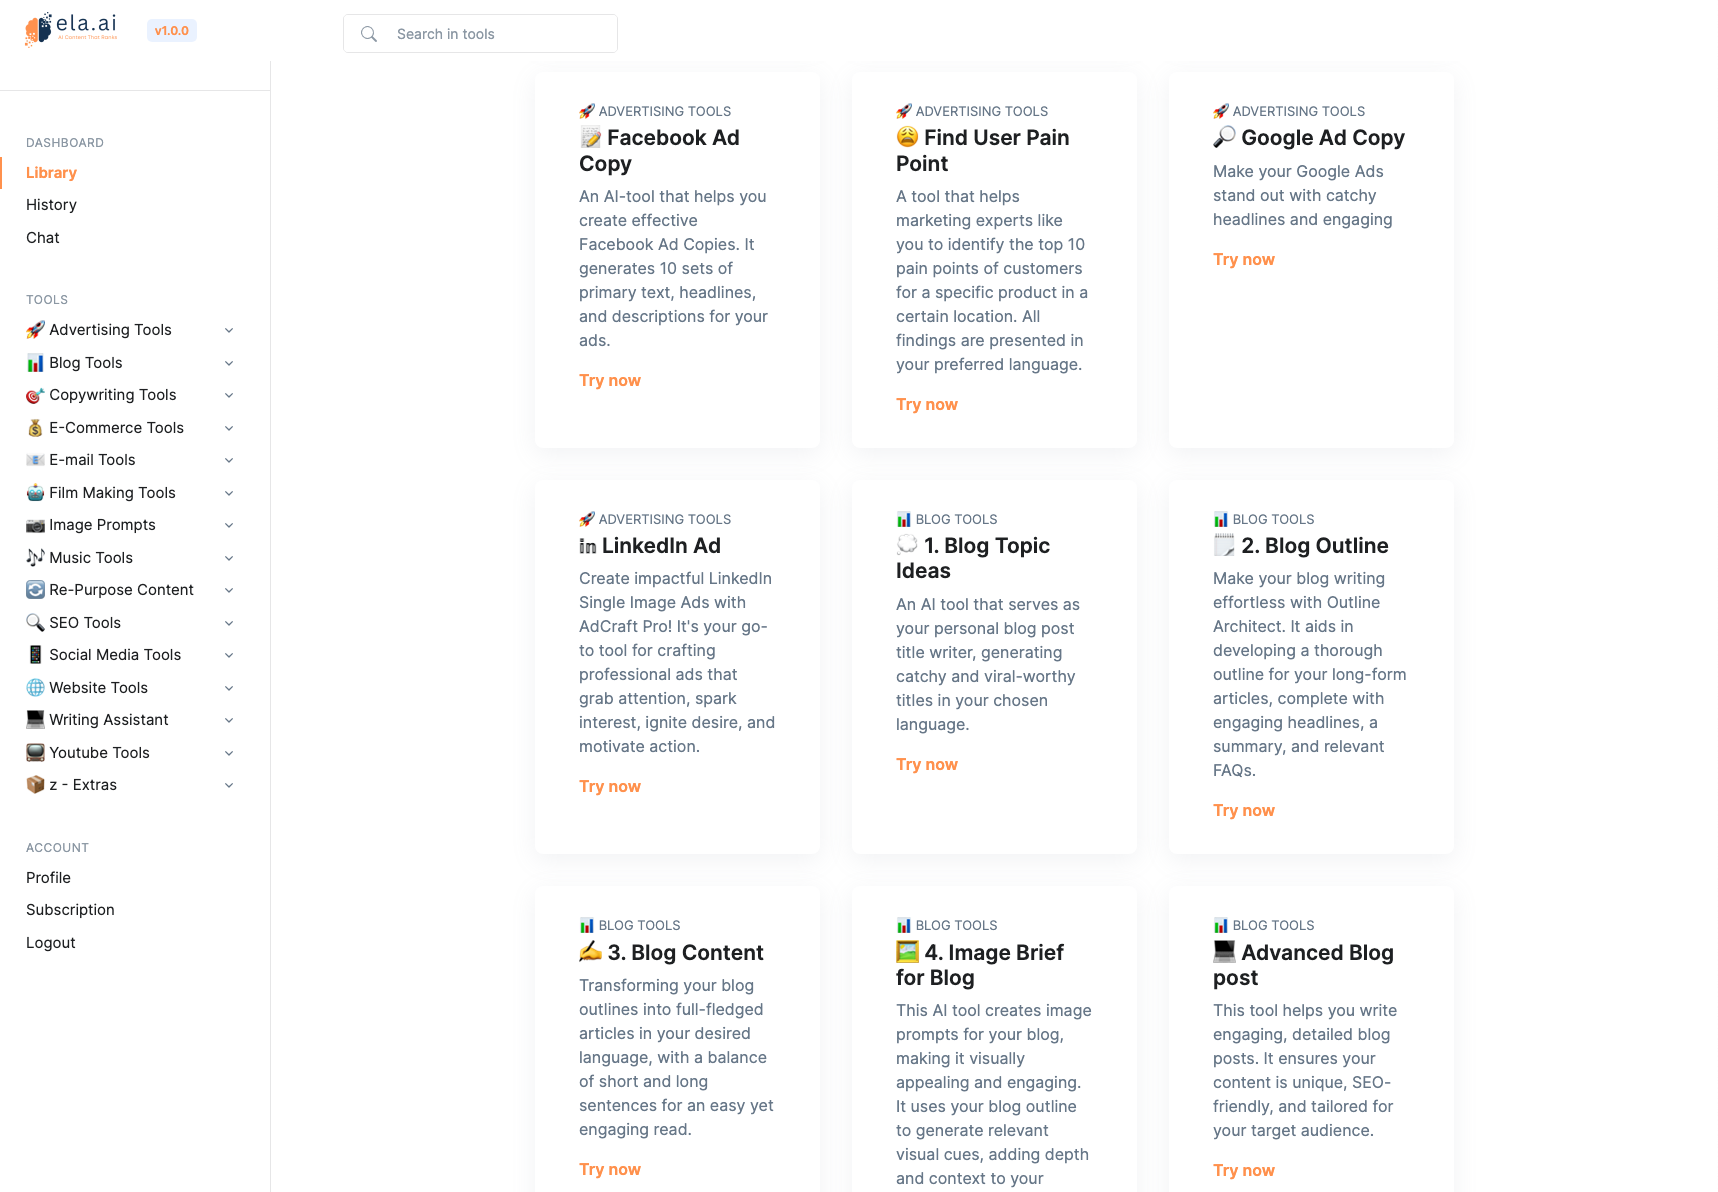Expand Writing Assistant chevron

click(229, 721)
